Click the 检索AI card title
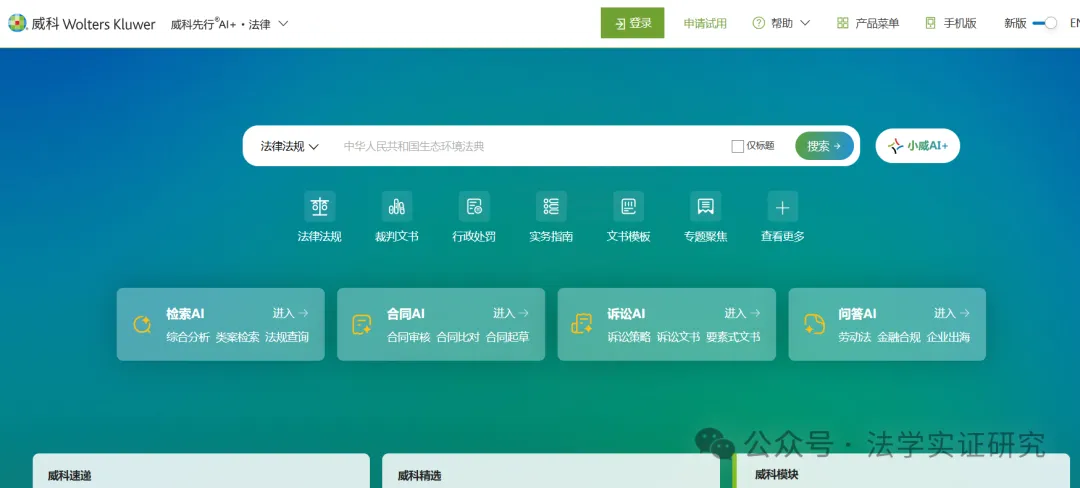 click(x=185, y=313)
